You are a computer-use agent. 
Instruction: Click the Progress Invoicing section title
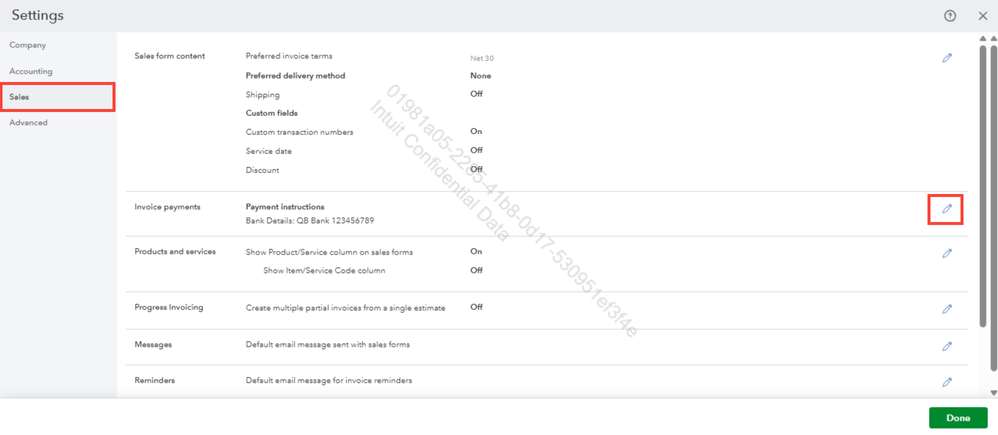pos(169,307)
